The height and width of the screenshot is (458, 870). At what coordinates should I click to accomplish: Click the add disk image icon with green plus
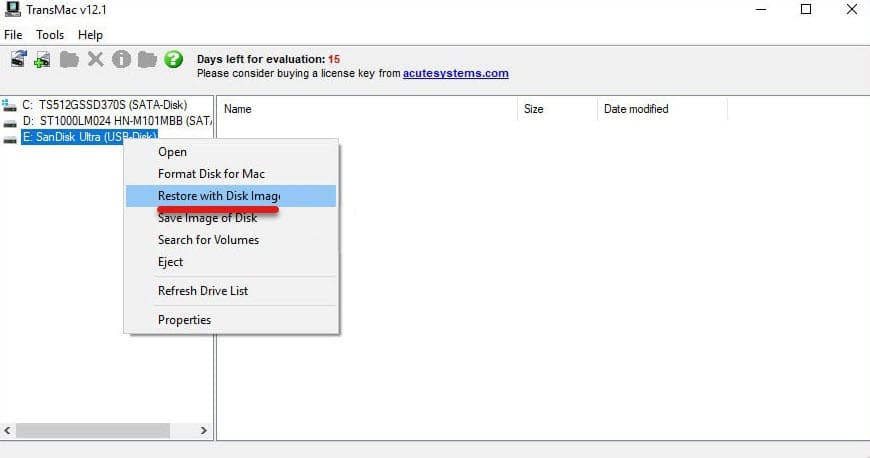[x=42, y=59]
